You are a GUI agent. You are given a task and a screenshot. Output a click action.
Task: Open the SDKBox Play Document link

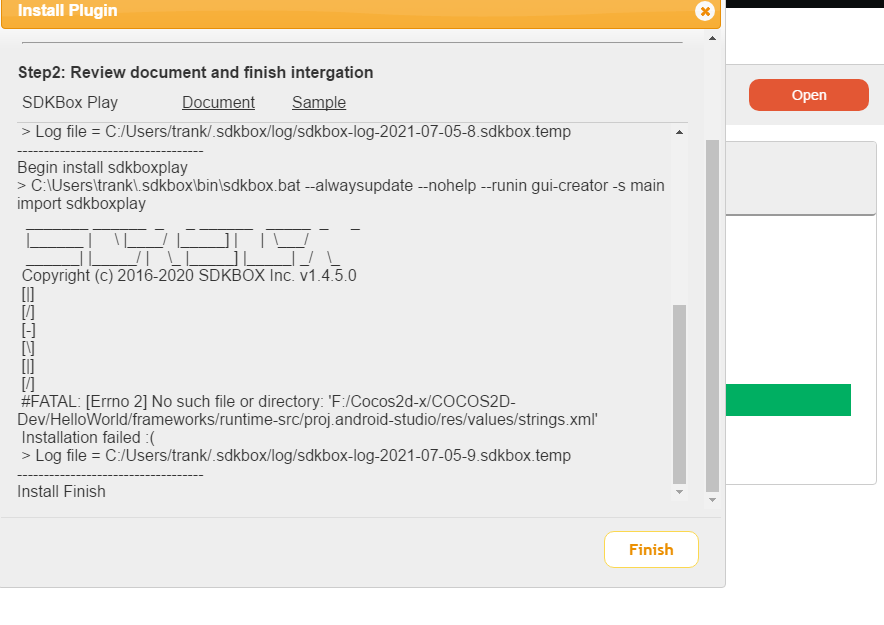(218, 103)
